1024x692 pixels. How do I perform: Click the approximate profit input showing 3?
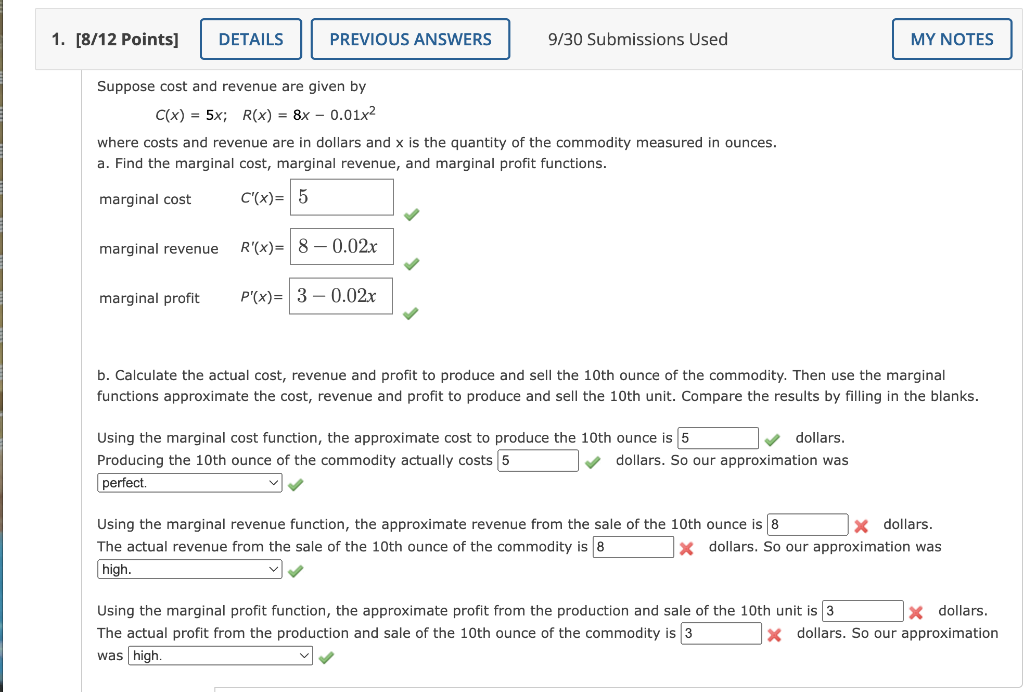coord(861,610)
